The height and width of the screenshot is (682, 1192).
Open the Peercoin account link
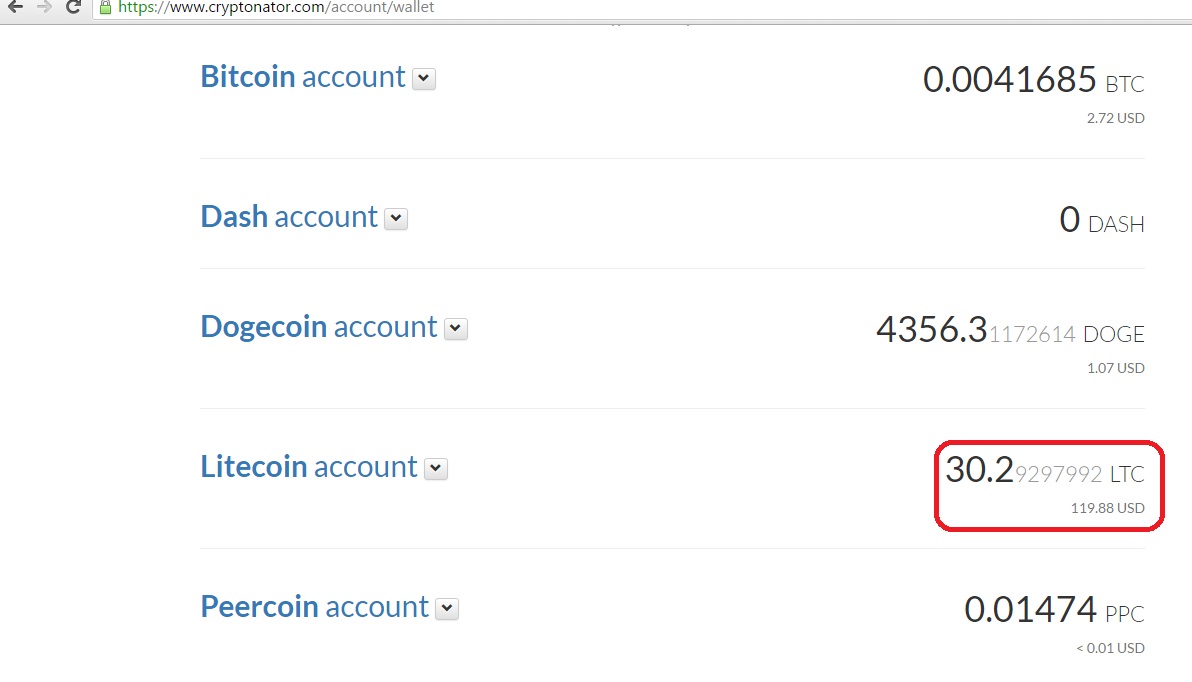pos(314,607)
